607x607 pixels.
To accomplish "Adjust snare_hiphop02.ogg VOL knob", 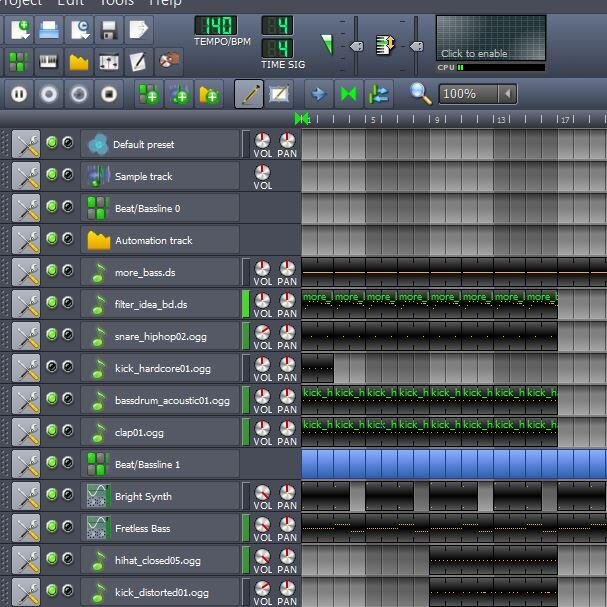I will click(262, 332).
